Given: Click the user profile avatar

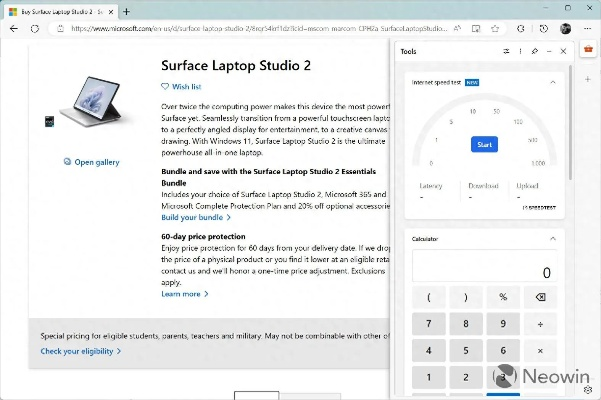Looking at the screenshot, I should [566, 28].
